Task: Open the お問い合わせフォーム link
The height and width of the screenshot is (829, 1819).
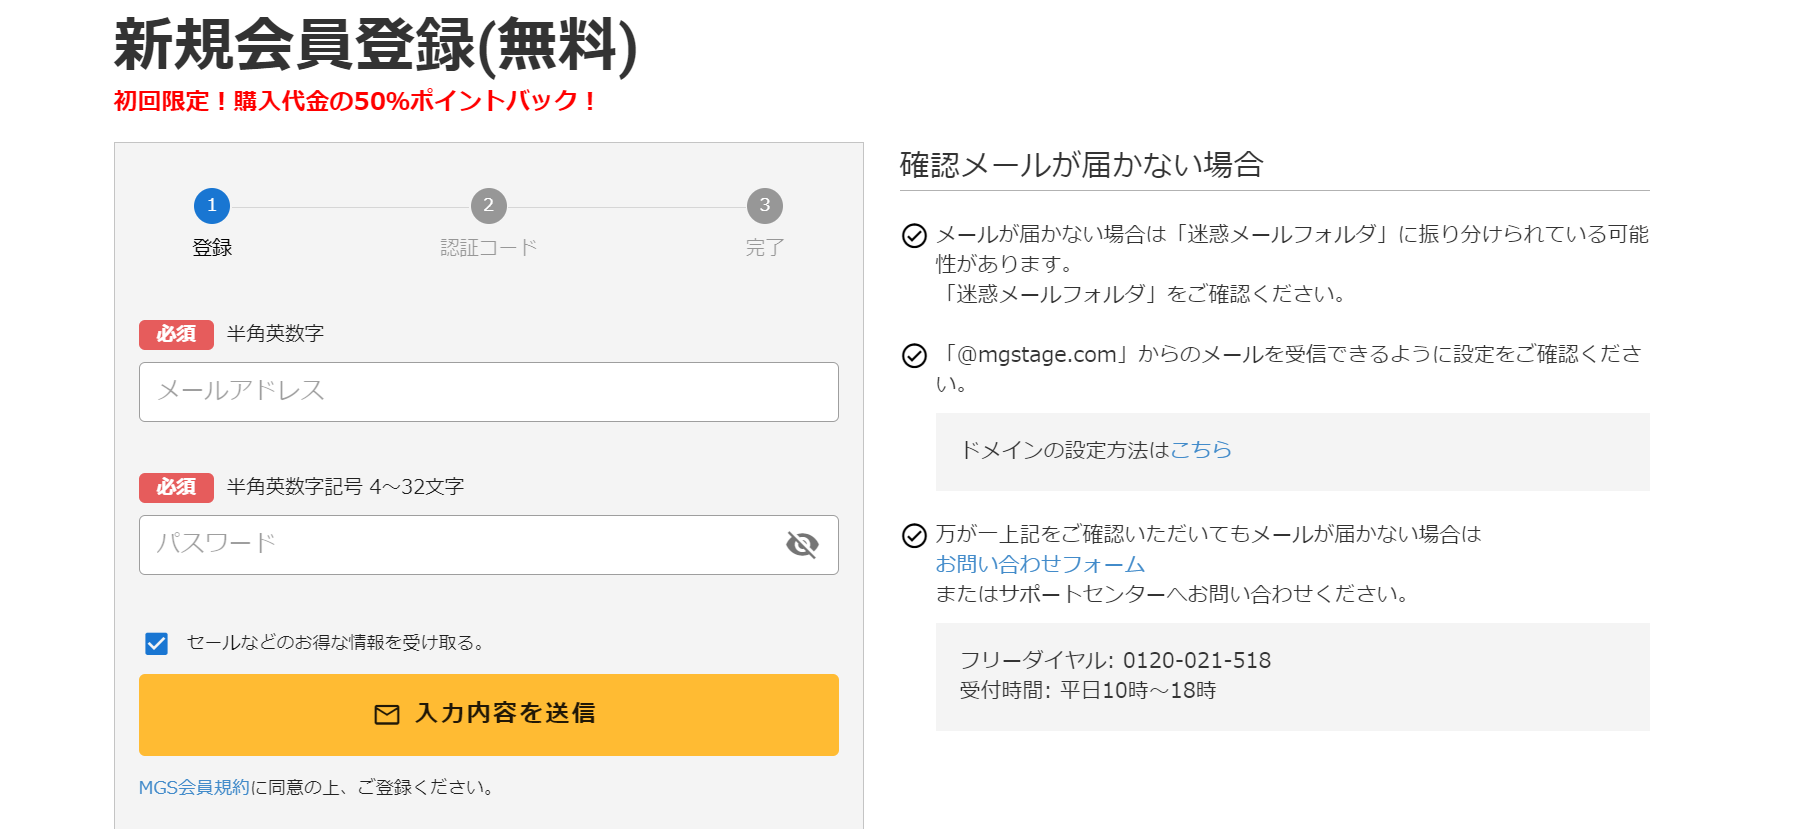Action: click(1040, 565)
